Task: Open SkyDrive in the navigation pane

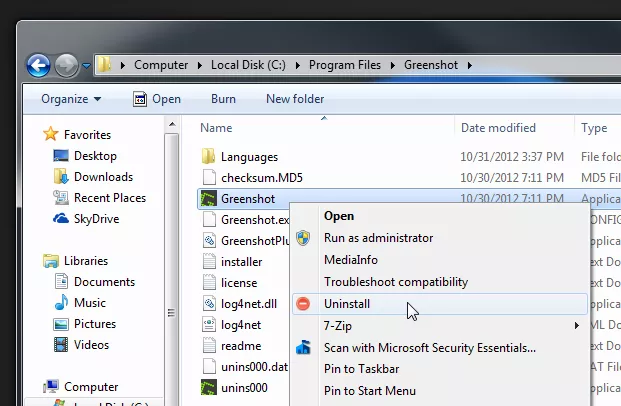Action: (96, 219)
